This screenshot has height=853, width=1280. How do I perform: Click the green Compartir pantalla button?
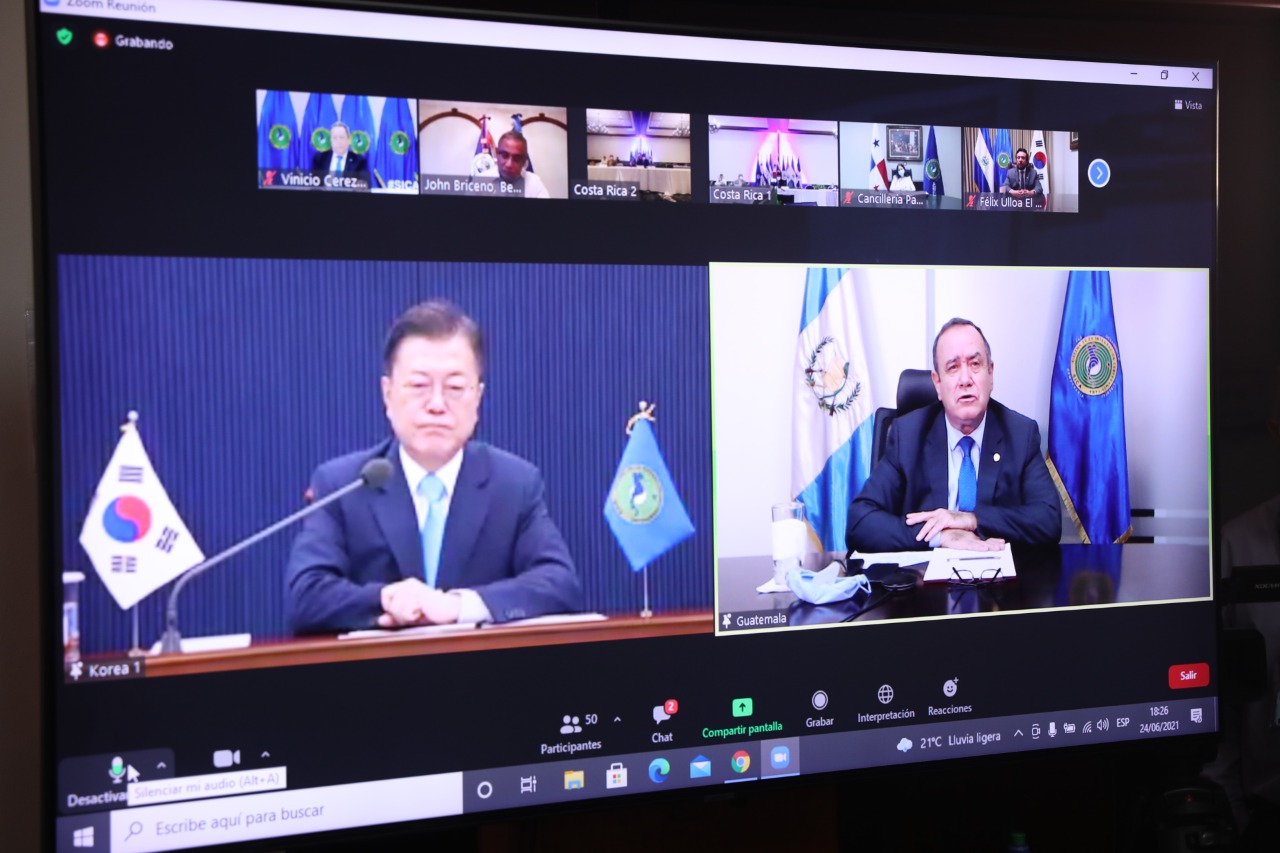click(x=742, y=716)
